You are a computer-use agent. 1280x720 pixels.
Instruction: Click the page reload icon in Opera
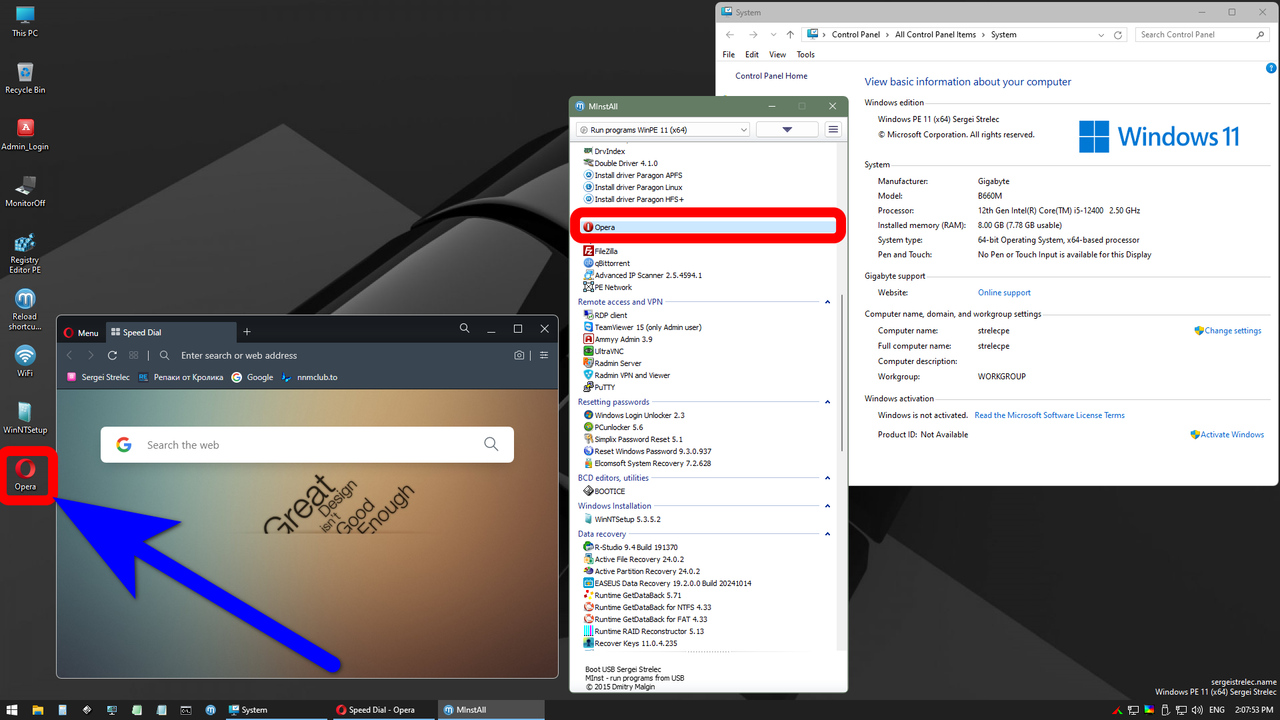112,355
